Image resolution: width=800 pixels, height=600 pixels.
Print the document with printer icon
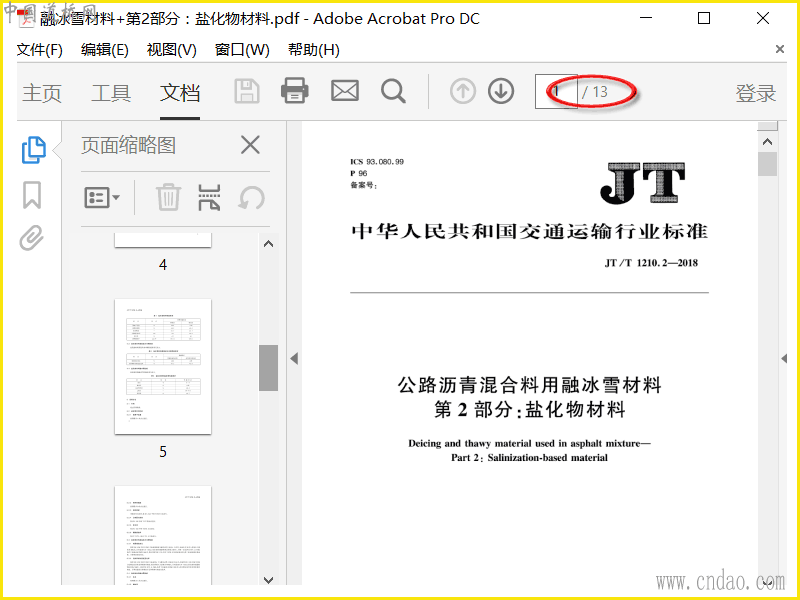[295, 91]
